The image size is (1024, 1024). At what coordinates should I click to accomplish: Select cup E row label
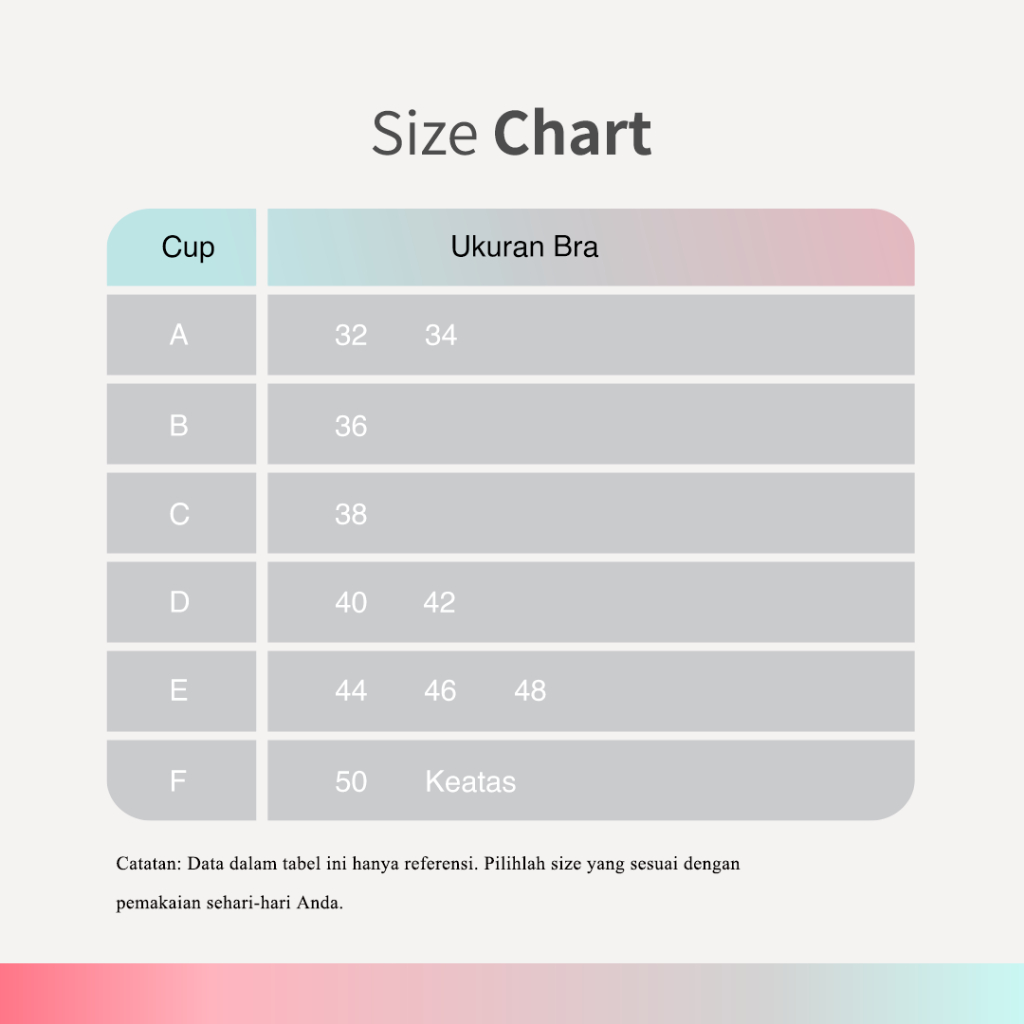[x=179, y=691]
